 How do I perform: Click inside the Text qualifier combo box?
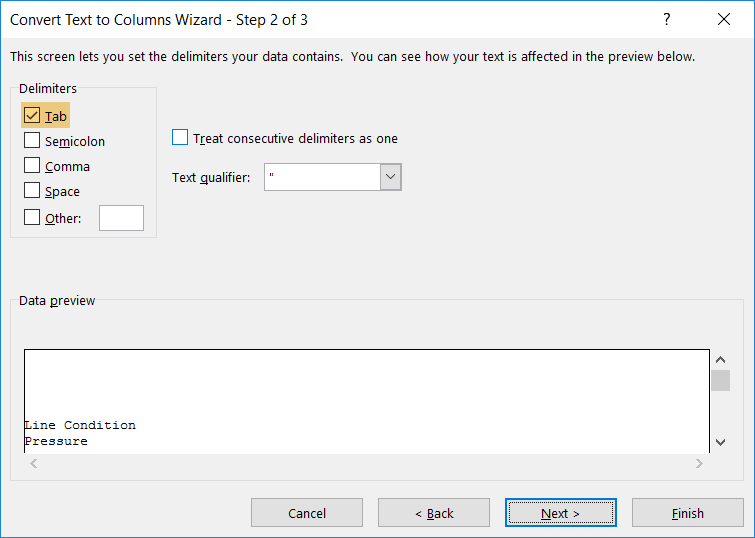pos(323,177)
